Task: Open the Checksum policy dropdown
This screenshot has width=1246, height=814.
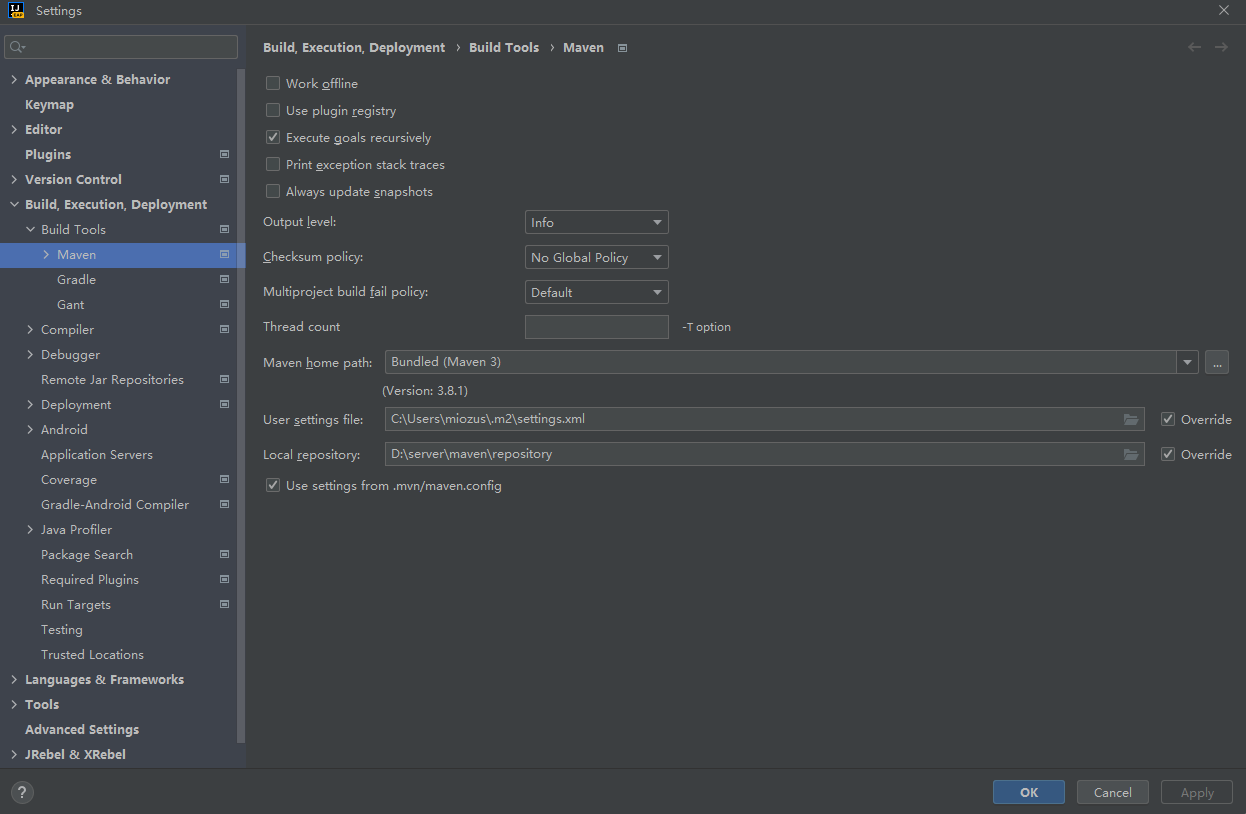Action: pyautogui.click(x=597, y=257)
